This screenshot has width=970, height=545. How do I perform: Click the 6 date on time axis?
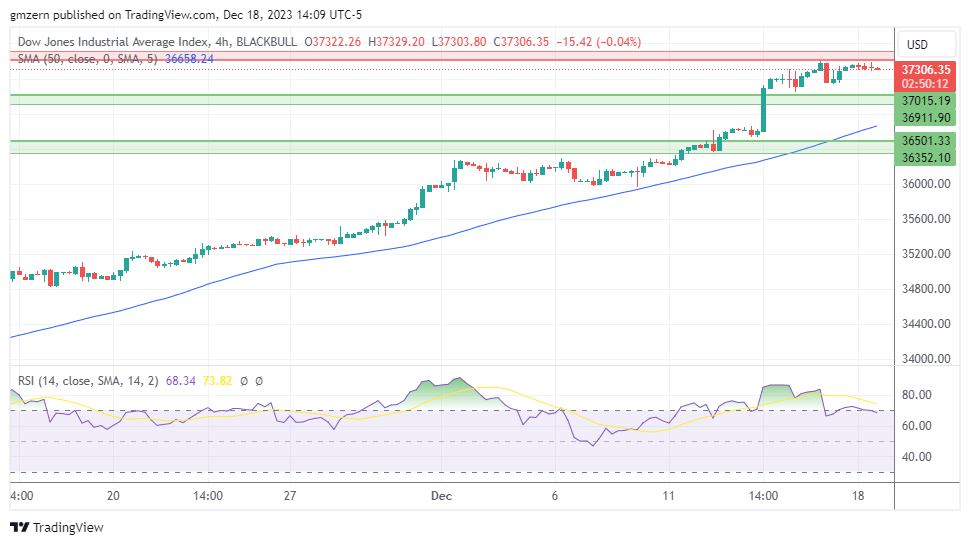click(x=555, y=496)
